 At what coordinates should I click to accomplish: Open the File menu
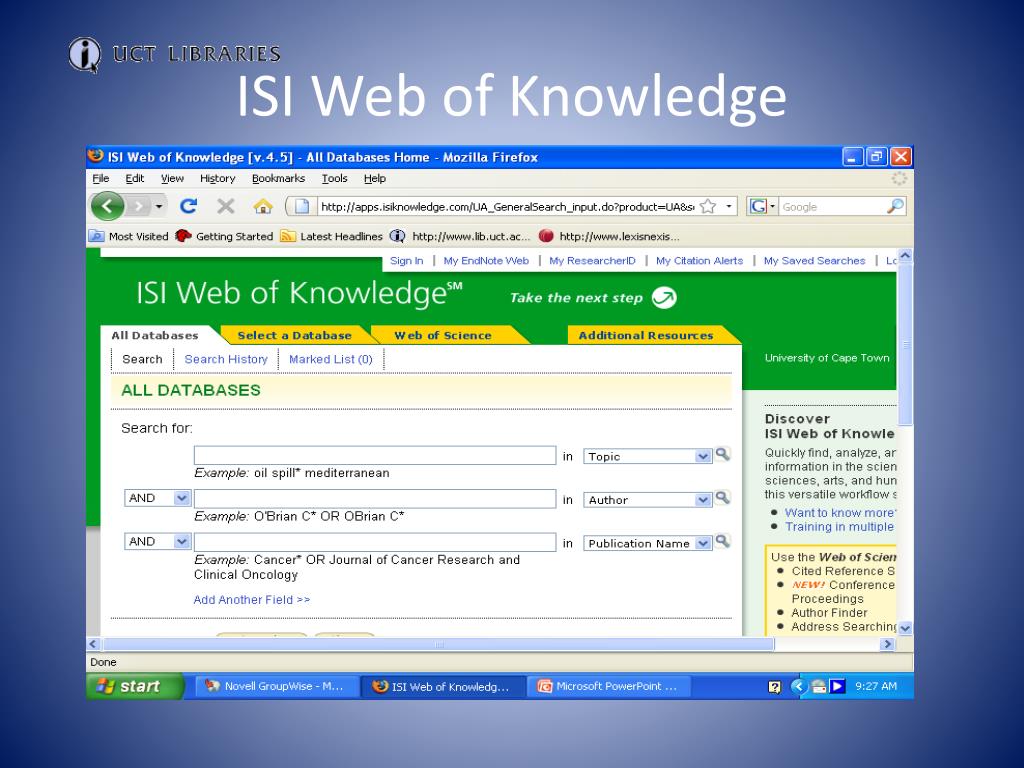(x=101, y=178)
